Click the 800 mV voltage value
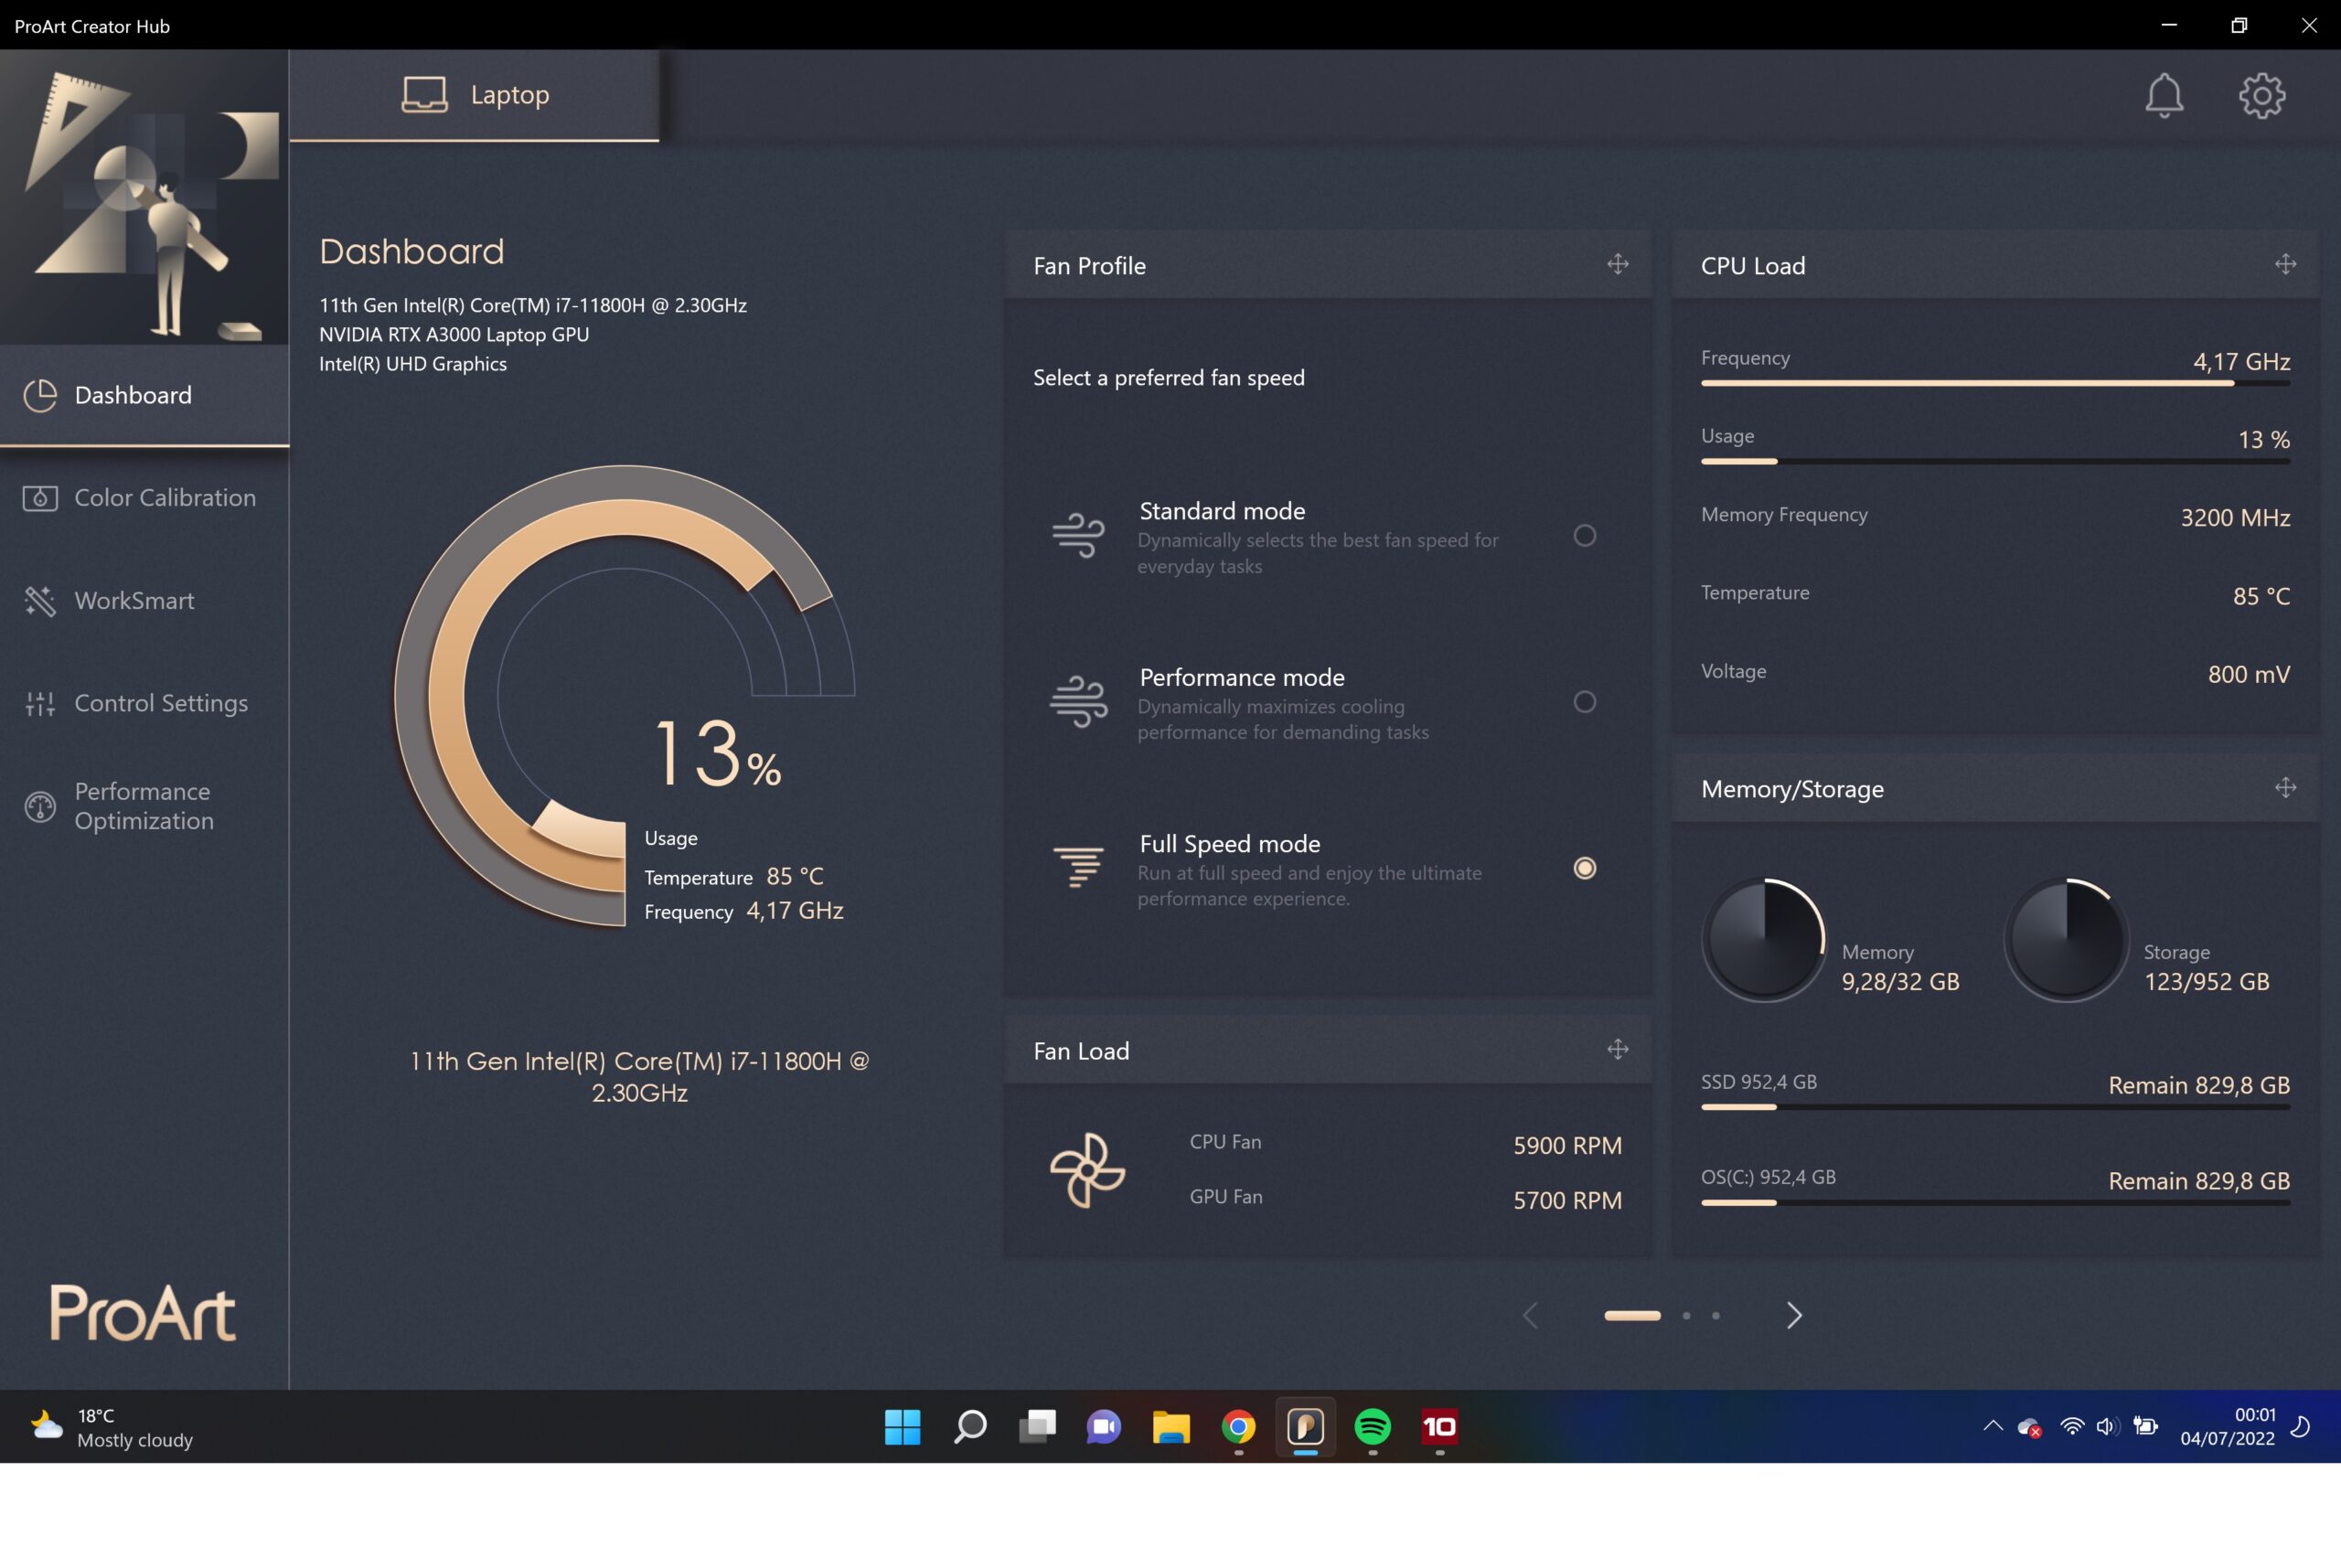 point(2248,675)
